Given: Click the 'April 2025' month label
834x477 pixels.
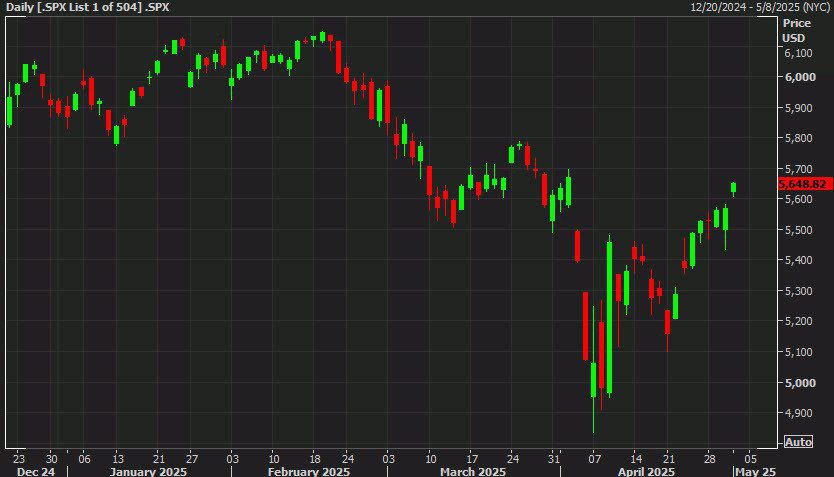Looking at the screenshot, I should [x=646, y=472].
